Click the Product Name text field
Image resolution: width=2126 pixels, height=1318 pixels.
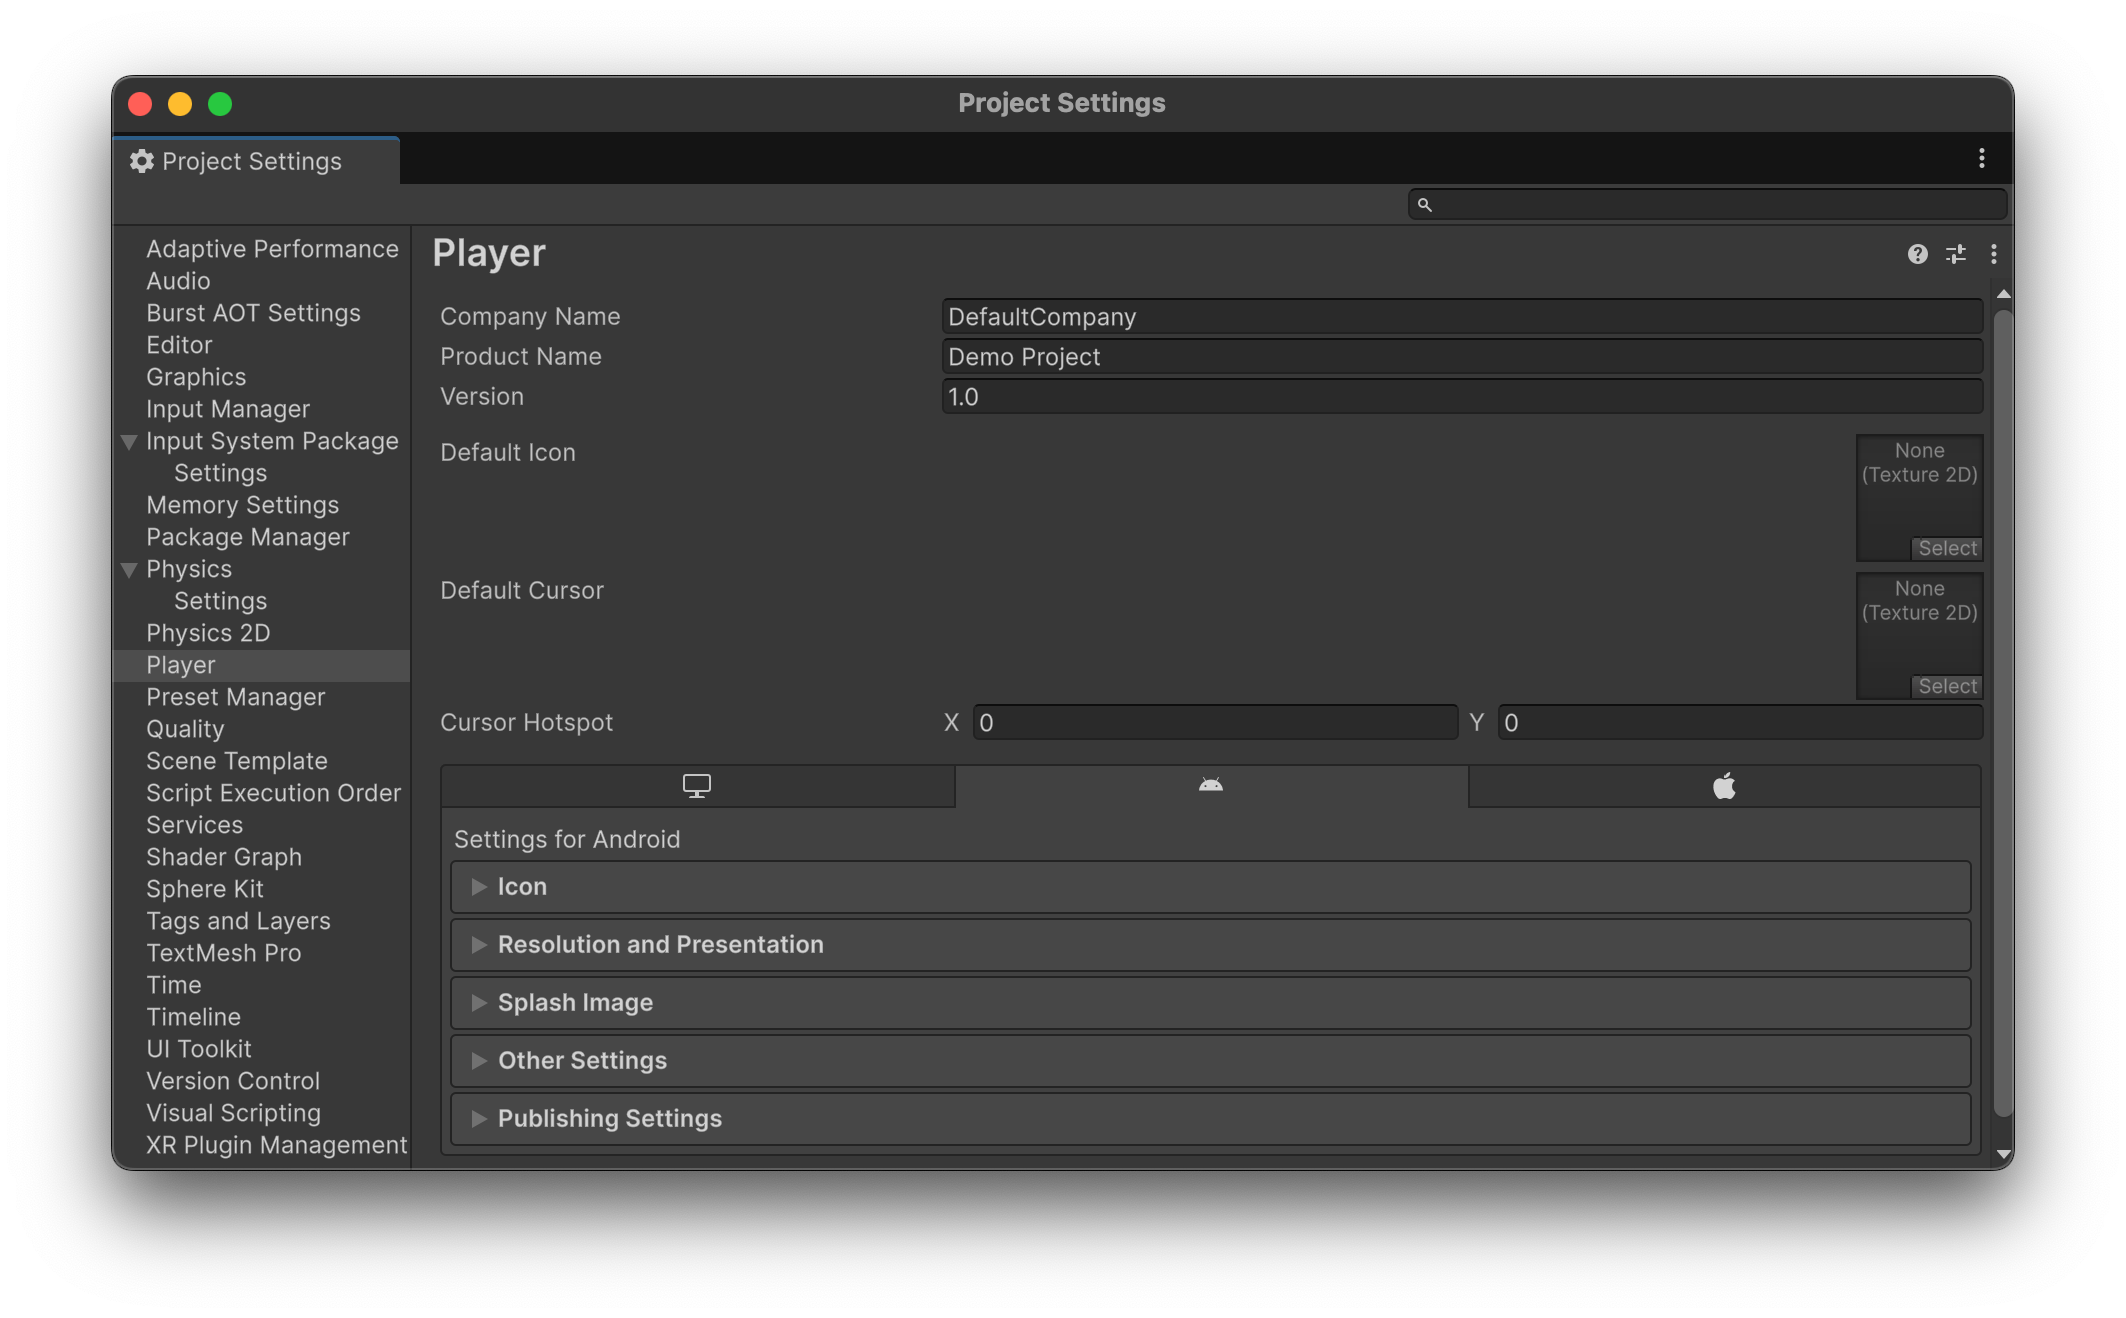(x=1461, y=357)
